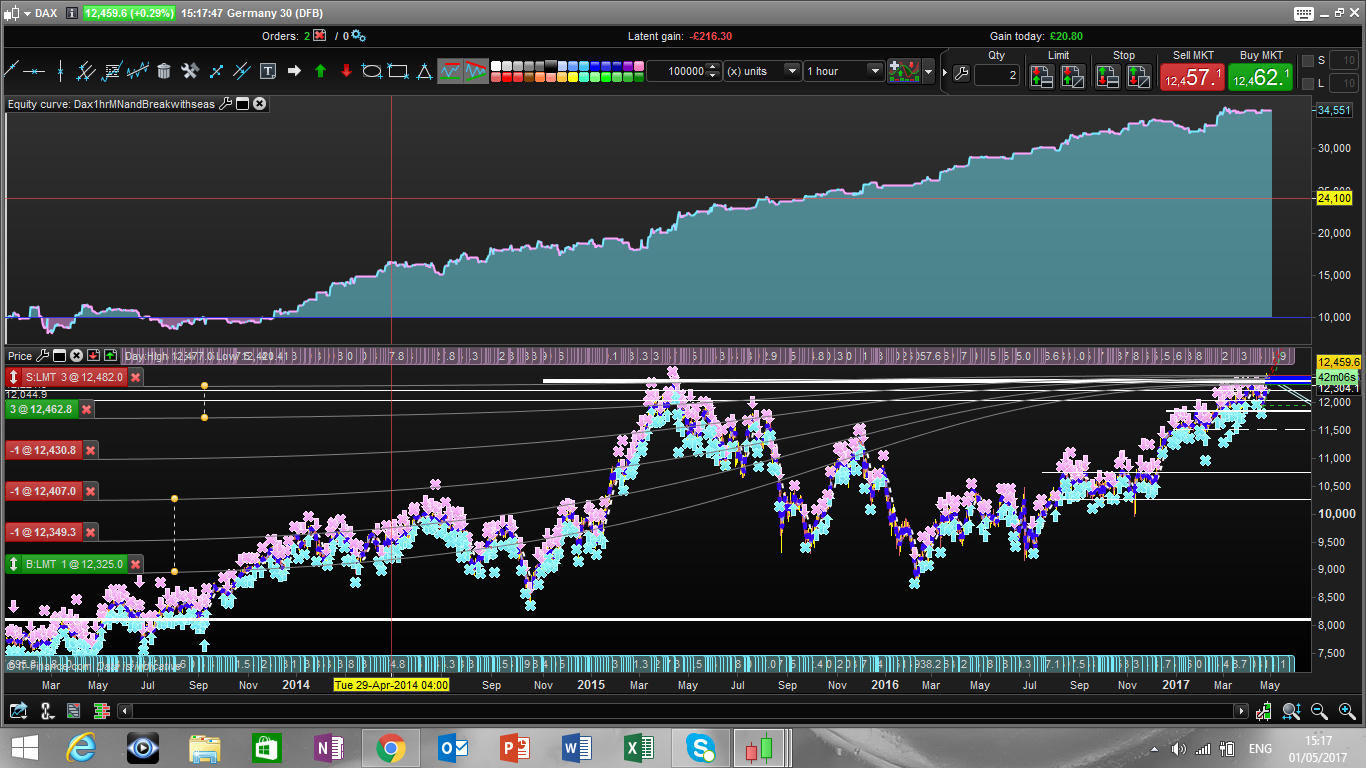The image size is (1366, 768).
Task: Click the second Stop order icon
Action: tap(1139, 75)
